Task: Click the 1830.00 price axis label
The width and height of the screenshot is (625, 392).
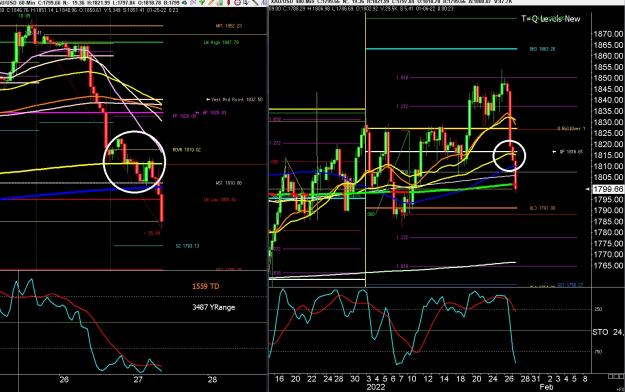Action: 608,122
